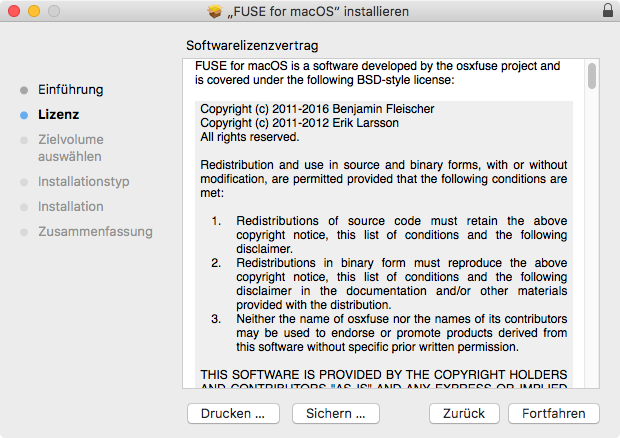Select the Lizenz step label

(x=59, y=115)
